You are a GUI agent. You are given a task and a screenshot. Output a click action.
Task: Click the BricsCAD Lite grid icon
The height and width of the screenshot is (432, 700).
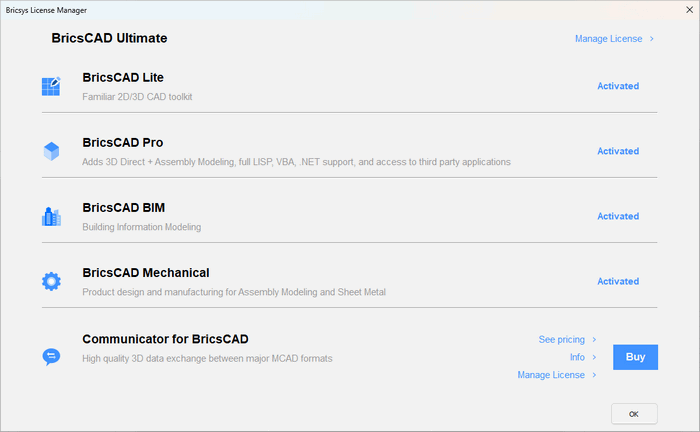coord(51,87)
